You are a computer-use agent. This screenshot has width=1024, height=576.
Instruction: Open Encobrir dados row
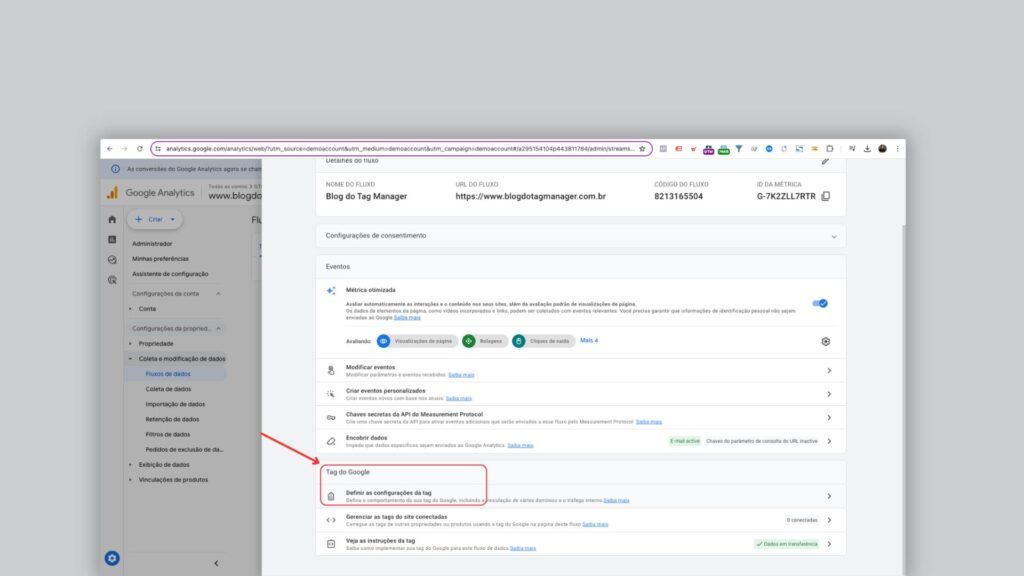click(x=581, y=441)
